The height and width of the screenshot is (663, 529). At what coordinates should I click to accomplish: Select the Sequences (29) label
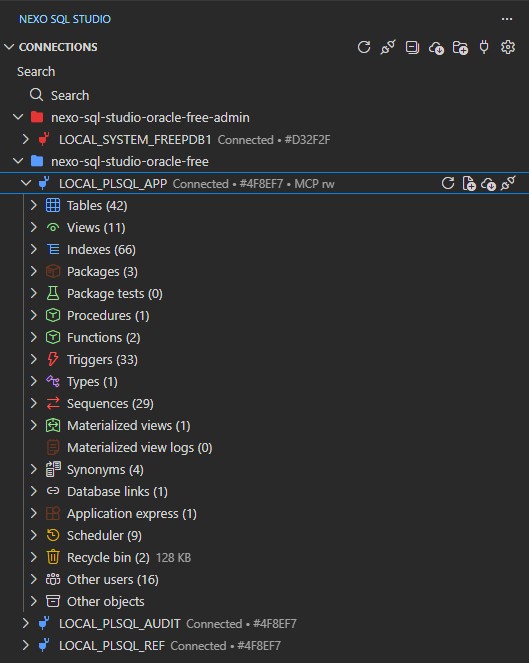click(x=110, y=403)
